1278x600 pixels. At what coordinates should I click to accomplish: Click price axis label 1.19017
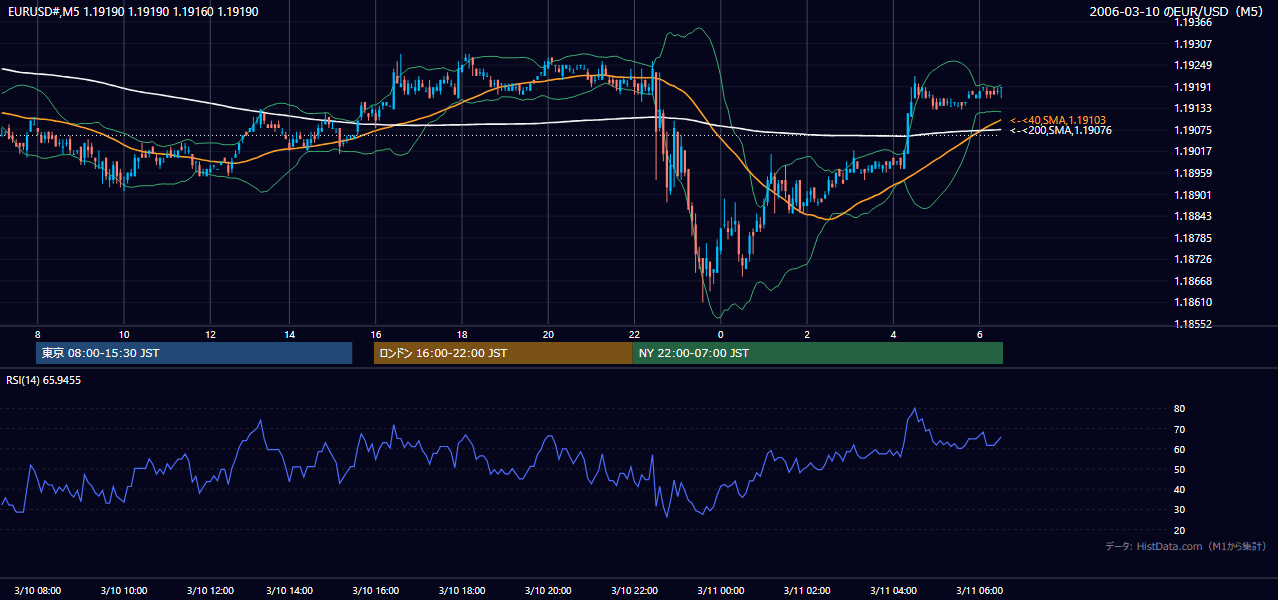pos(1193,151)
